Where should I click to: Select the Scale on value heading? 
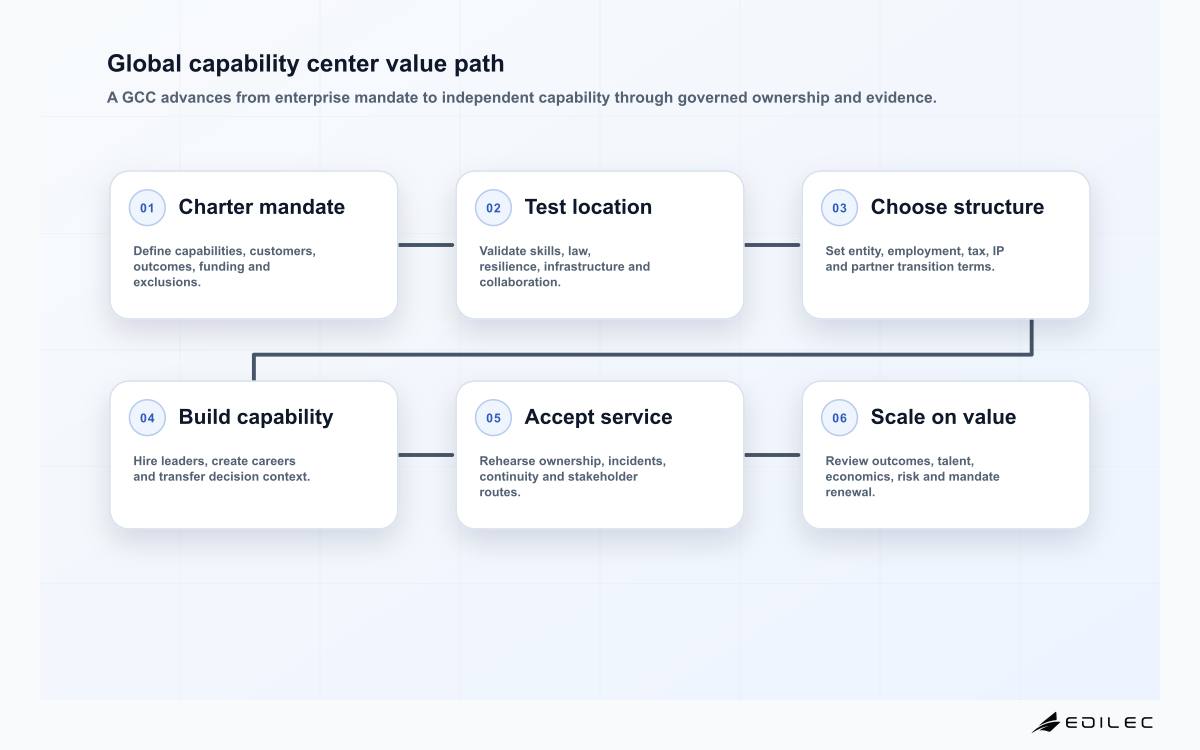point(943,417)
